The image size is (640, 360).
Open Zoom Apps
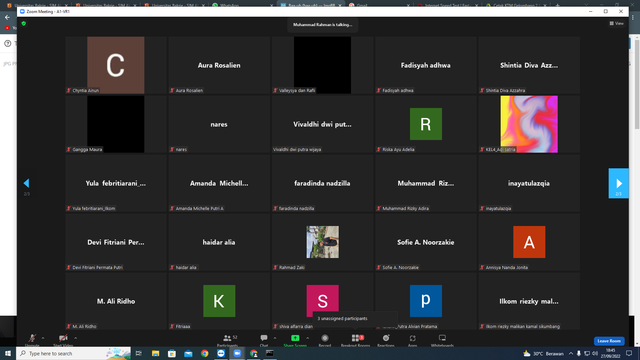(x=413, y=340)
